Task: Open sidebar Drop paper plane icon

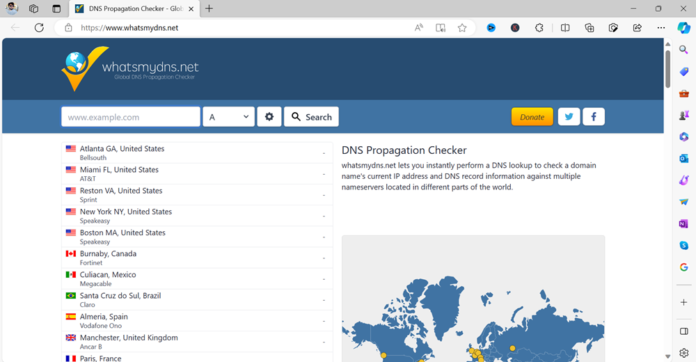Action: 684,202
